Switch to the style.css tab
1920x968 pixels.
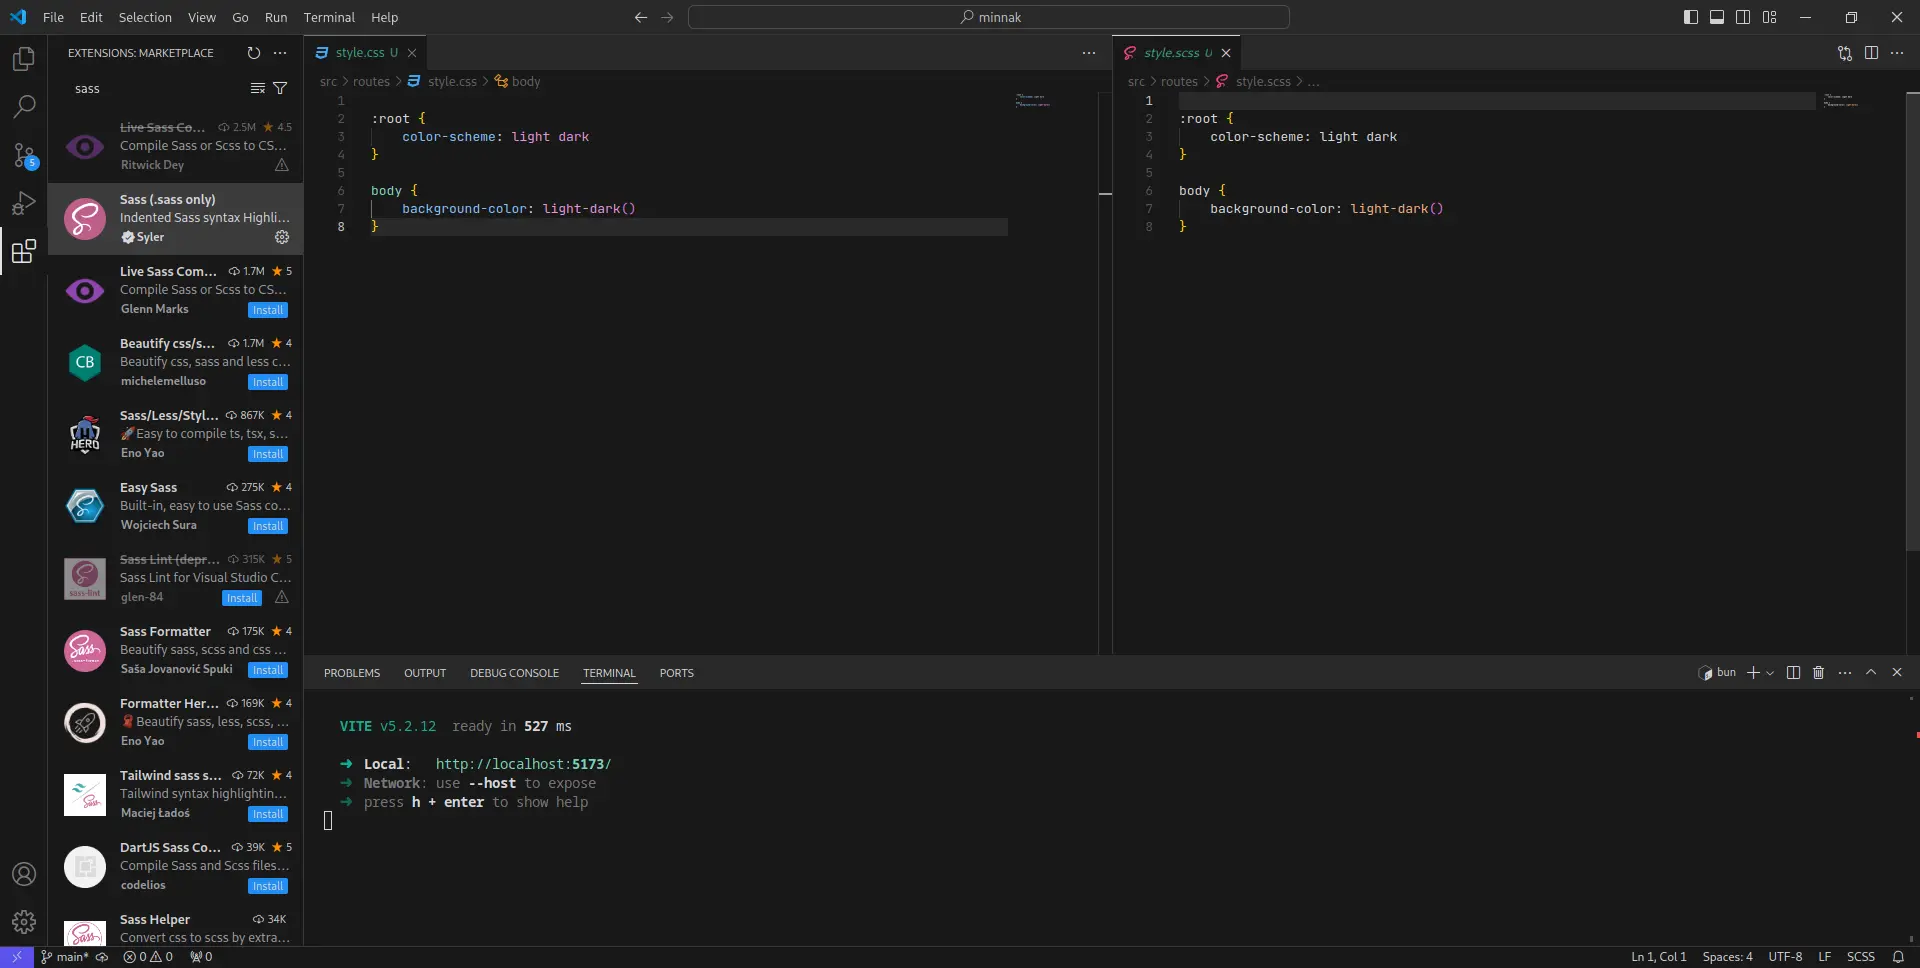coord(366,53)
